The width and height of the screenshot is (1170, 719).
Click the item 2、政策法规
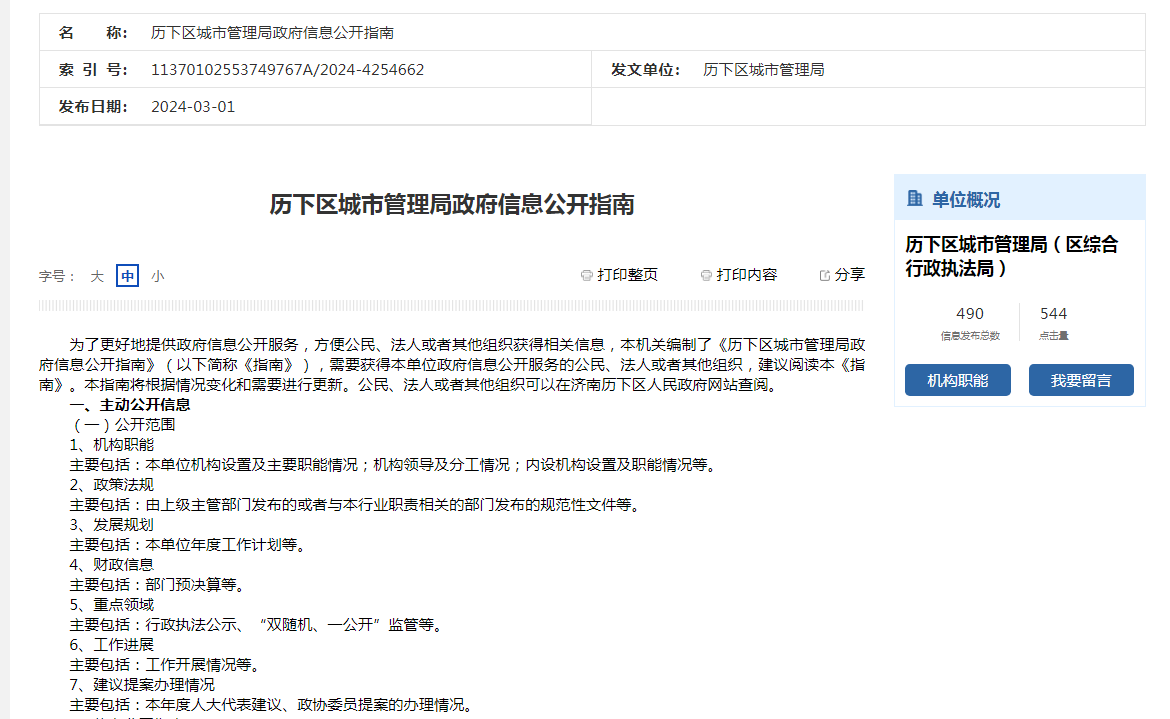pos(112,485)
